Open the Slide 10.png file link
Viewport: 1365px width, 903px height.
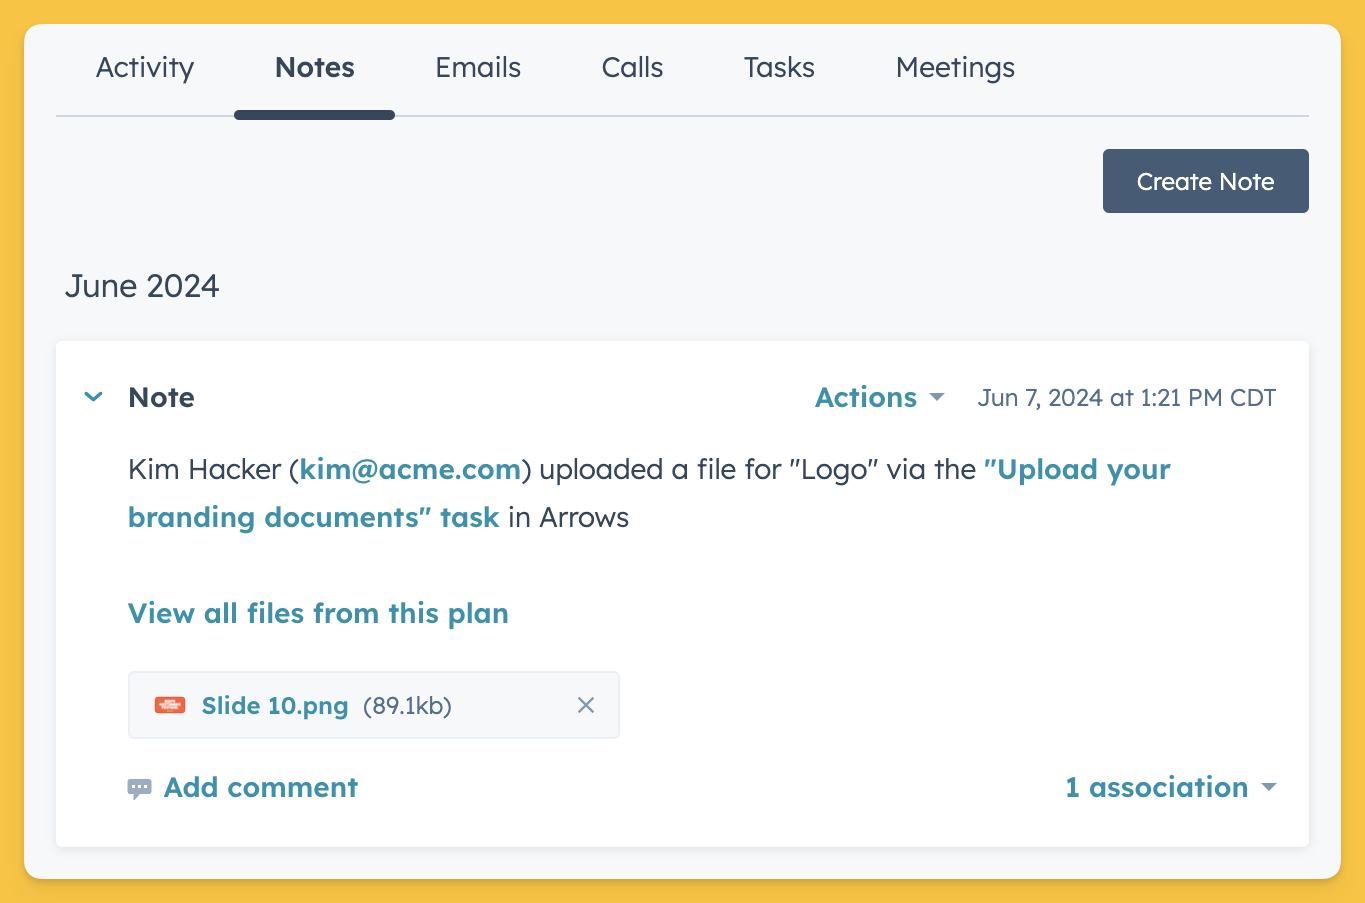coord(275,705)
